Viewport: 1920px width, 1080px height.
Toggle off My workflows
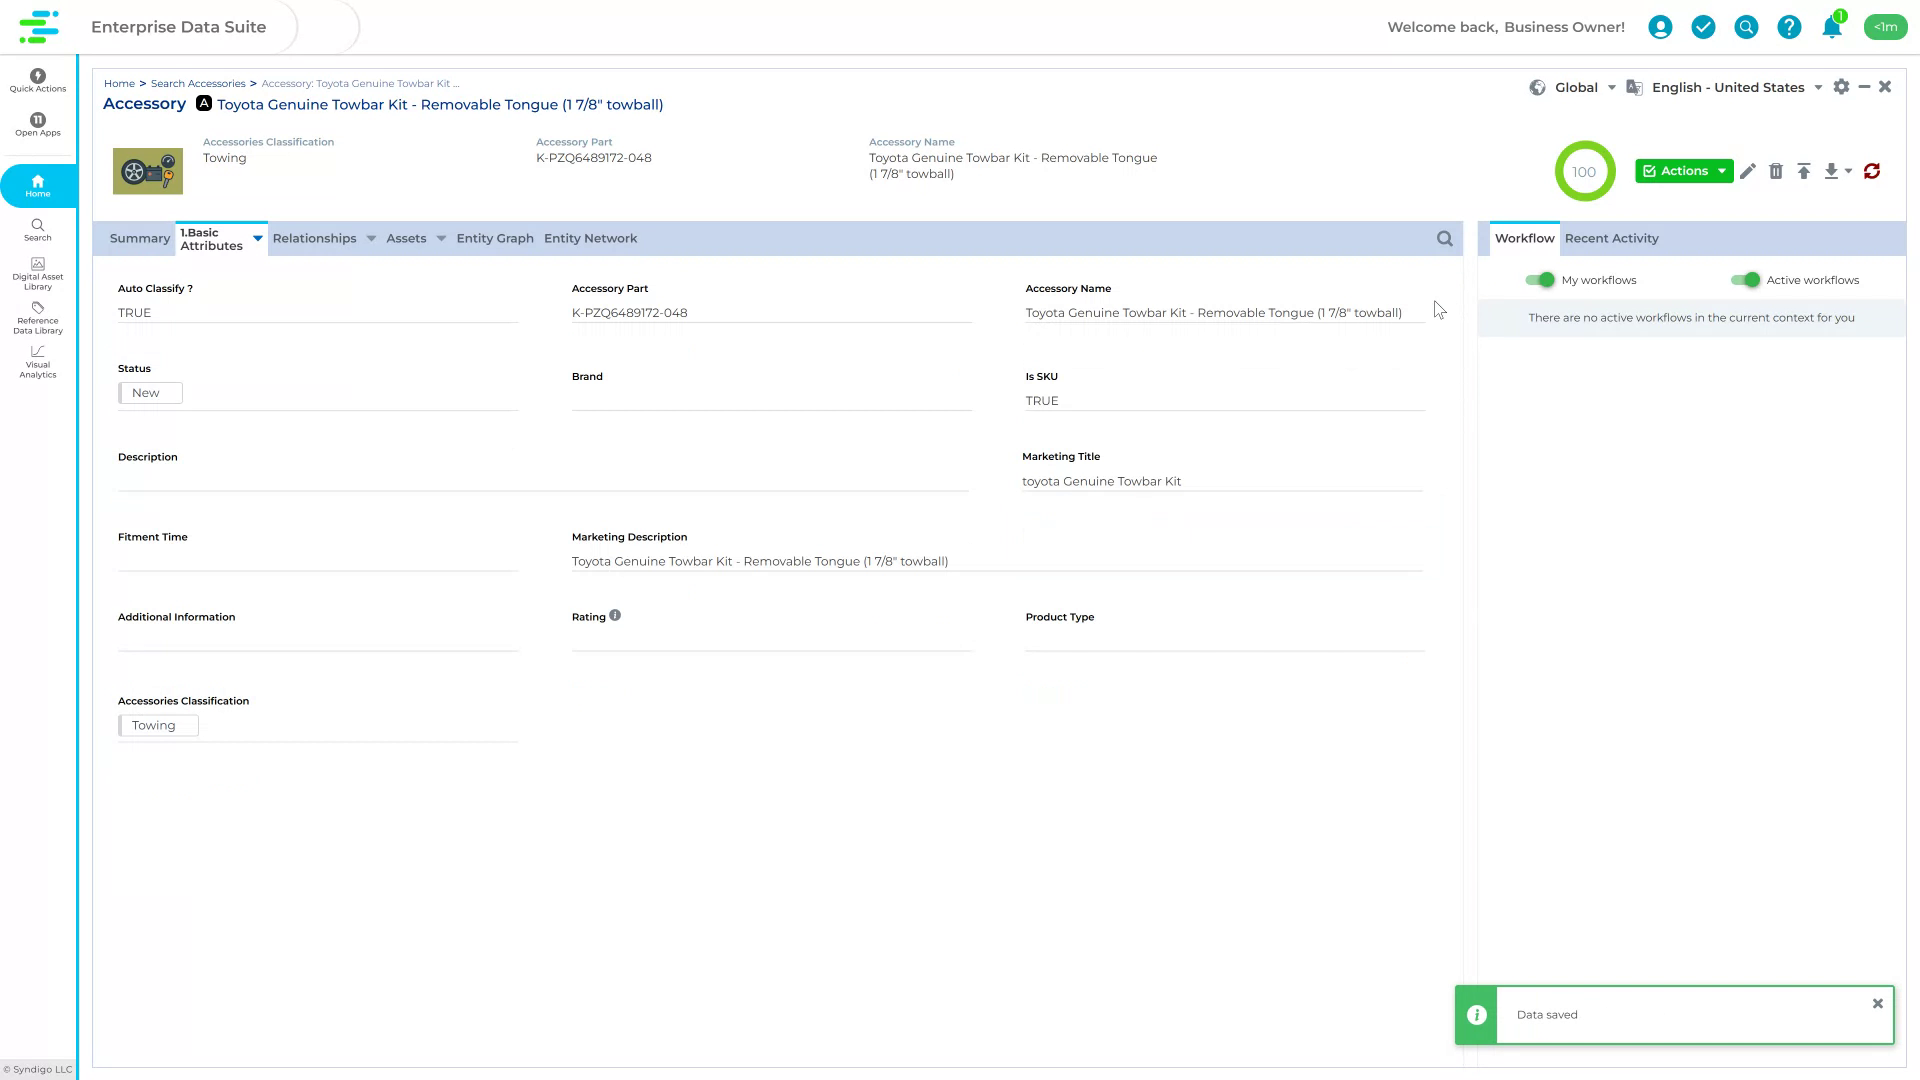1540,280
